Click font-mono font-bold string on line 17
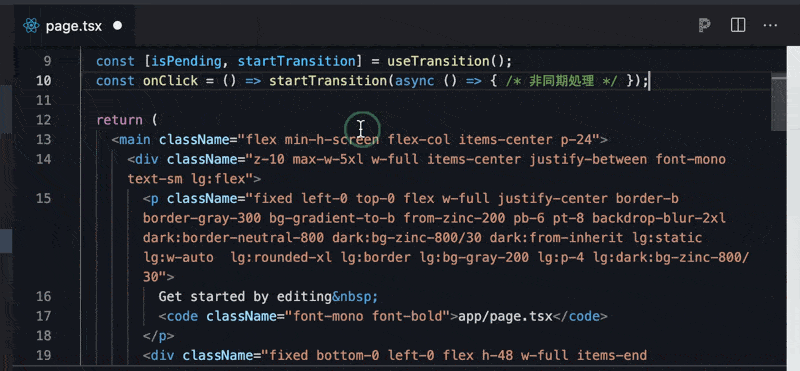Viewport: 800px width, 371px height. pyautogui.click(x=367, y=316)
